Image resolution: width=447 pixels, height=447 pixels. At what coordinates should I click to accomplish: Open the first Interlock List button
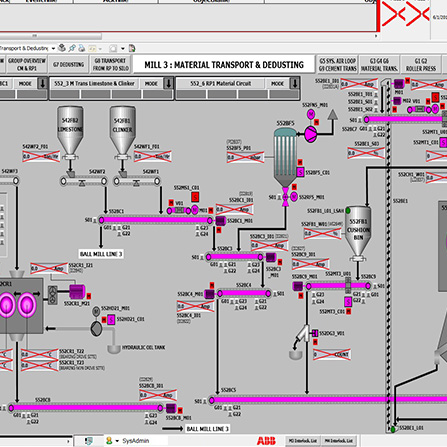303,441
